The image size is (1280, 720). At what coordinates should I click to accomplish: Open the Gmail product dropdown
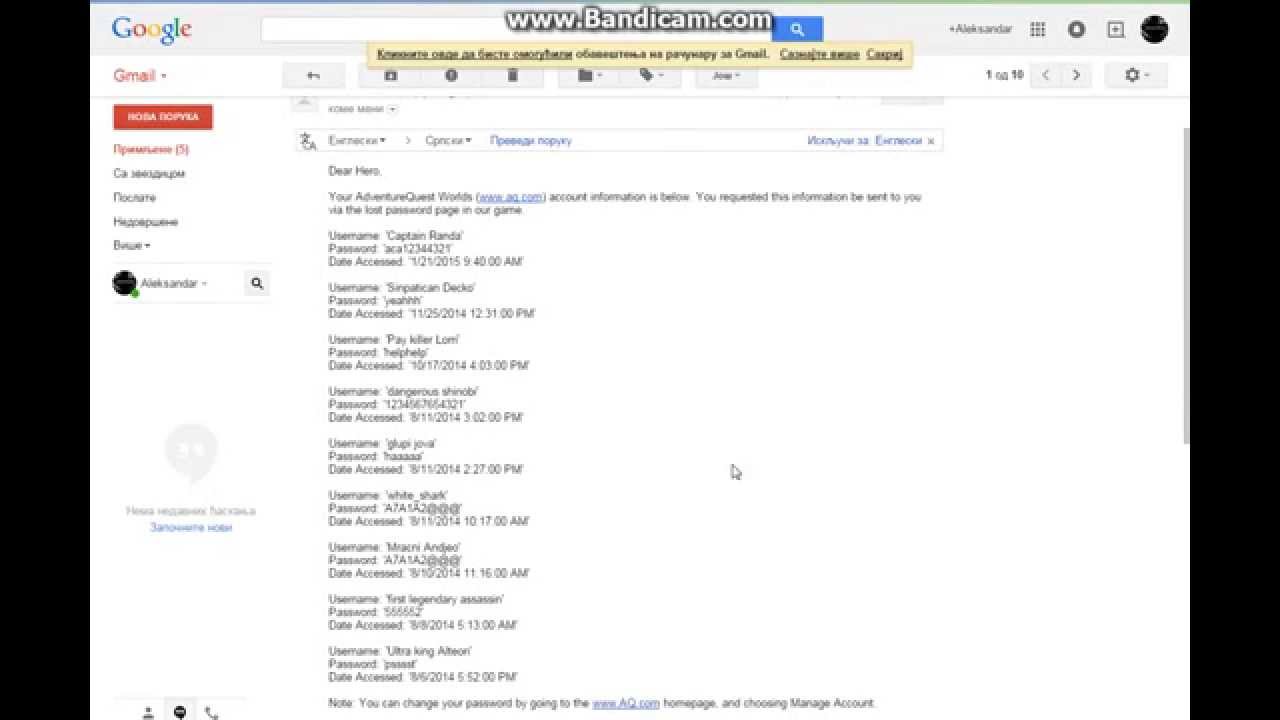click(140, 76)
